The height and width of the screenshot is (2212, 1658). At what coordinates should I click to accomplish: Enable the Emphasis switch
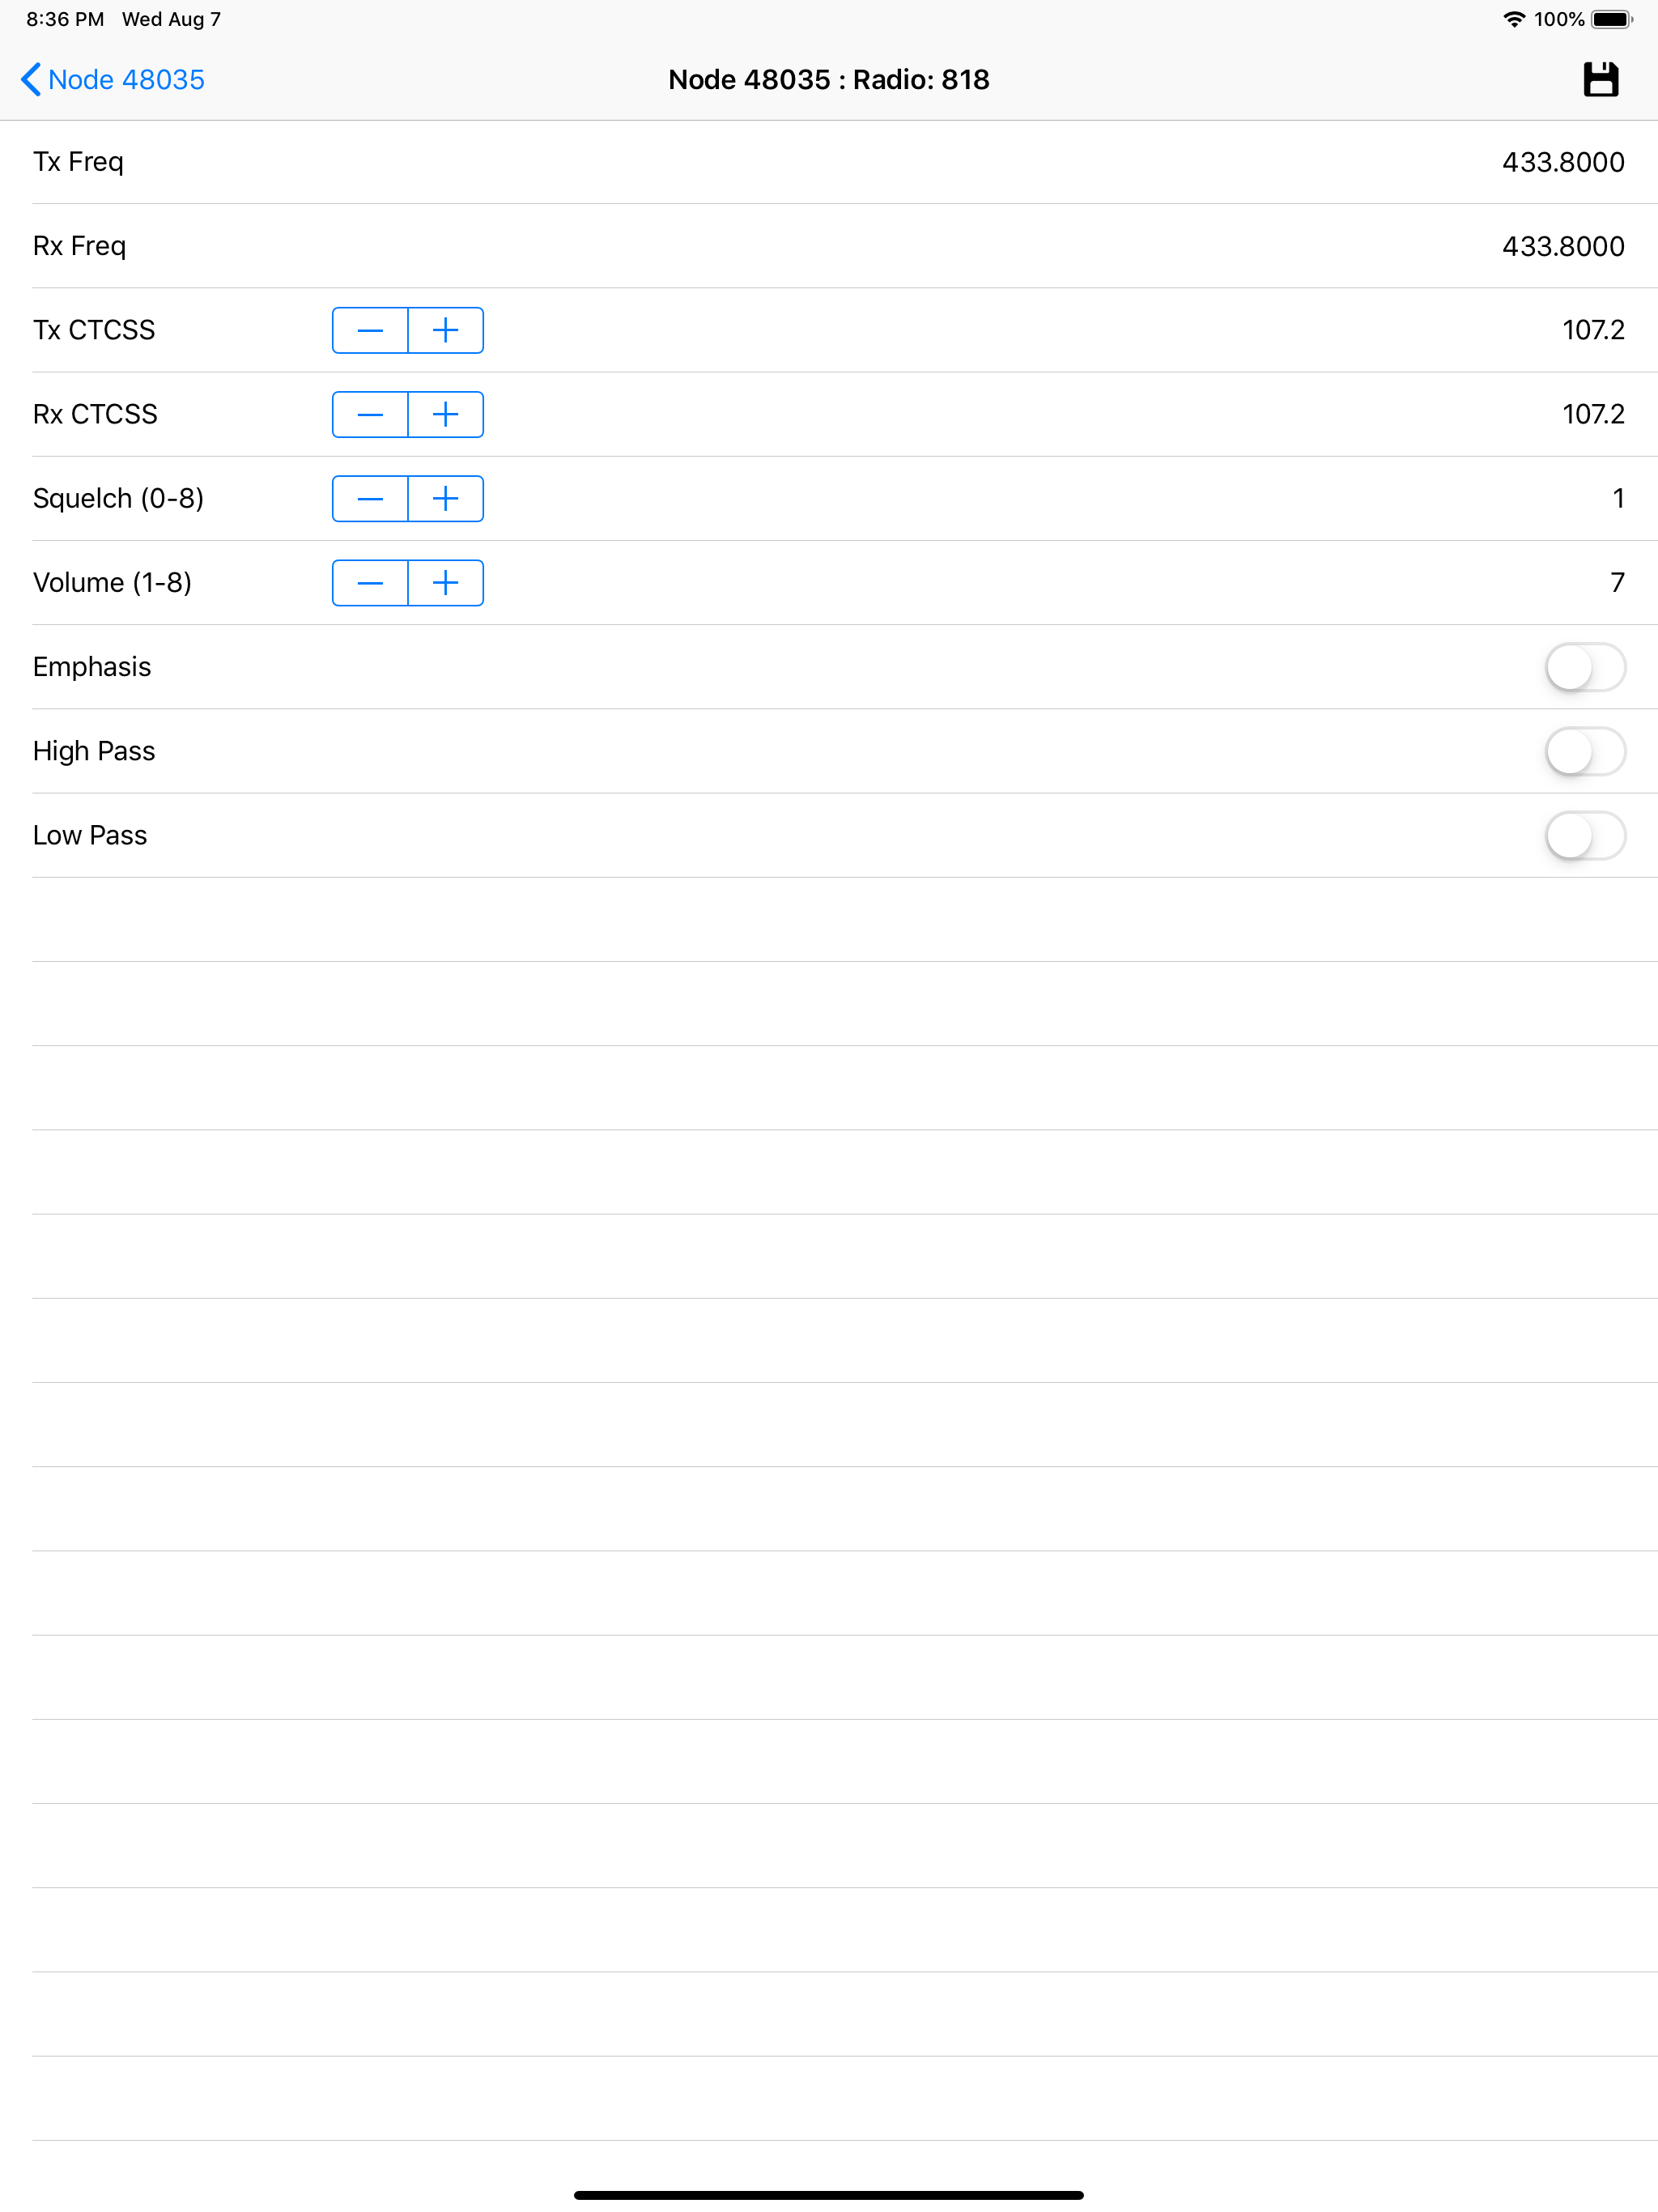tap(1585, 667)
